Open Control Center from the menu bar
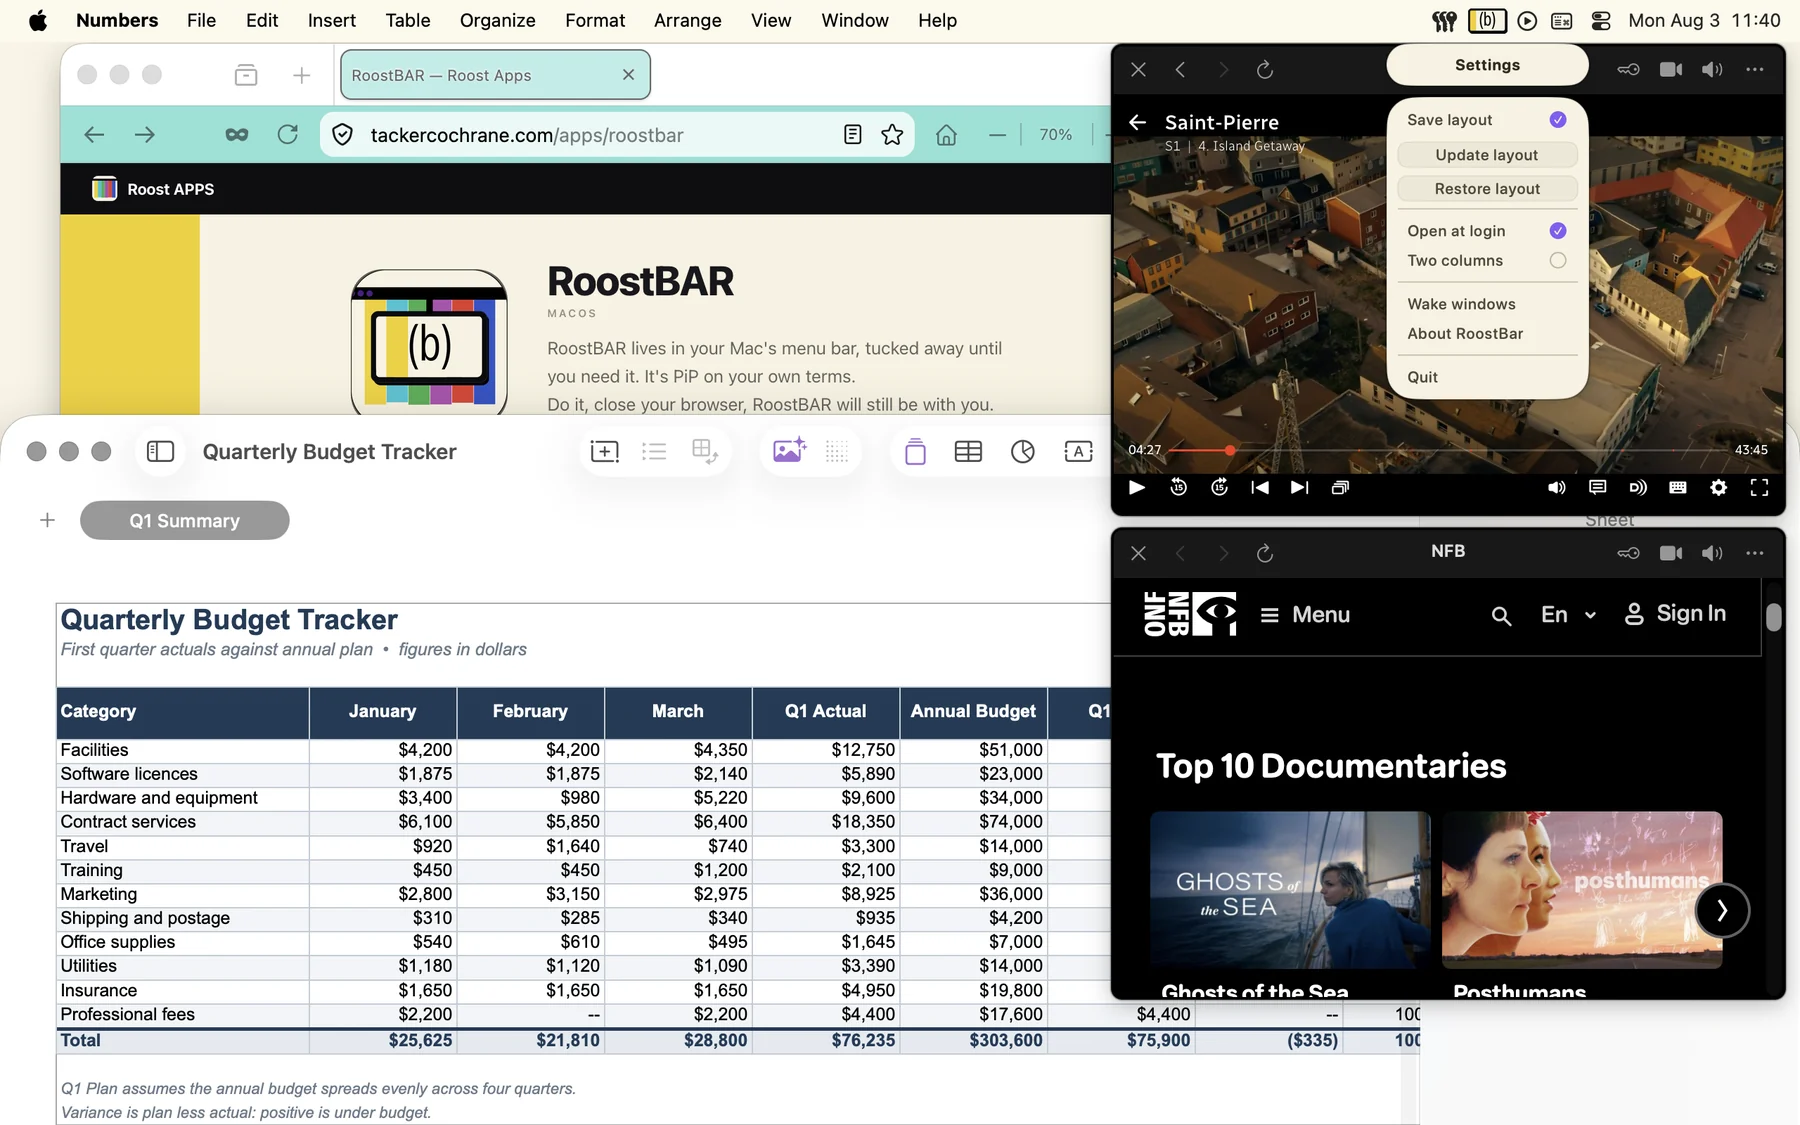This screenshot has height=1125, width=1800. click(1601, 20)
